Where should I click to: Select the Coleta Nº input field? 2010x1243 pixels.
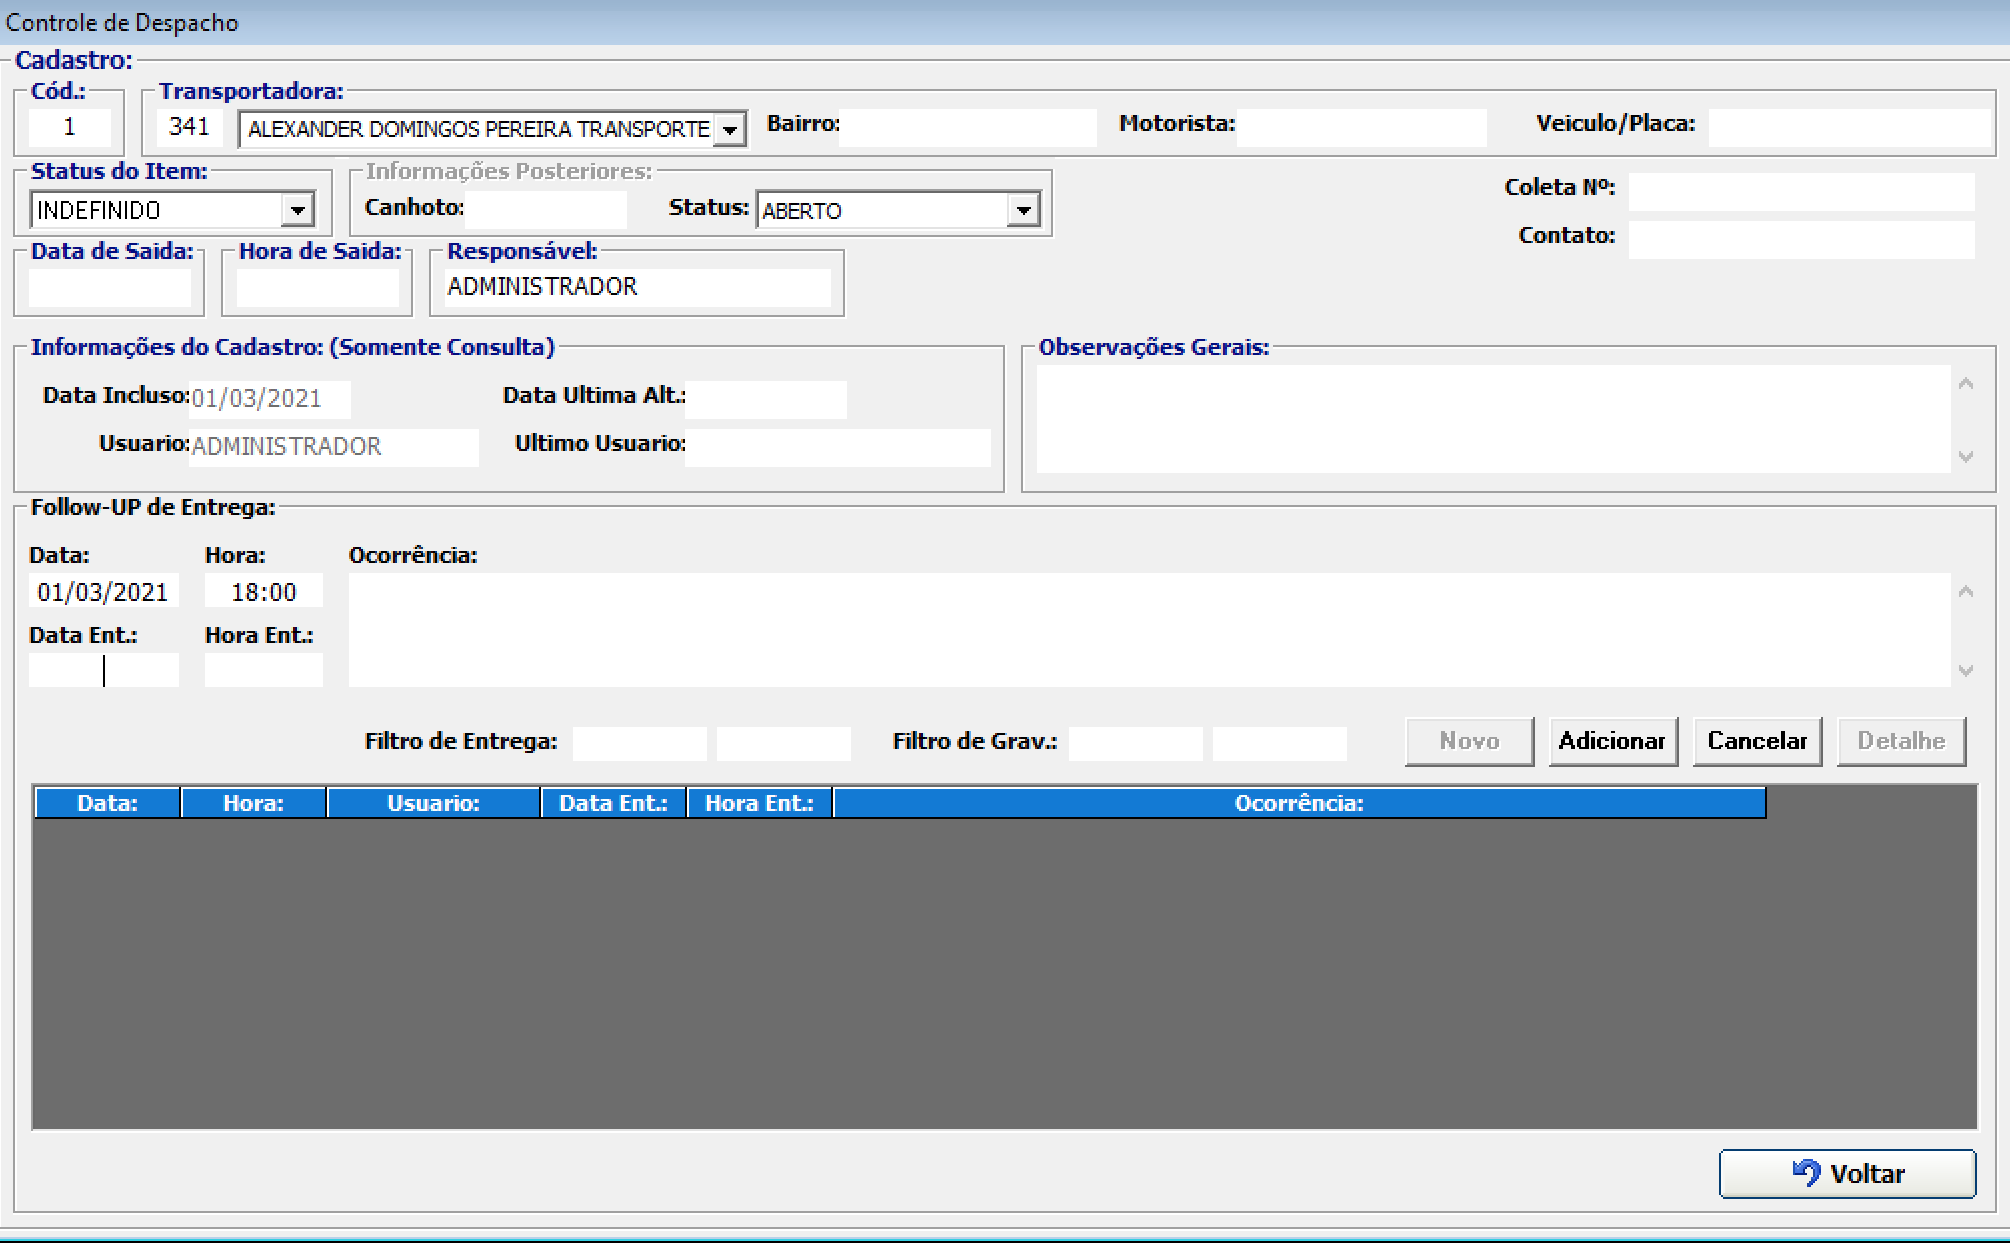1800,190
